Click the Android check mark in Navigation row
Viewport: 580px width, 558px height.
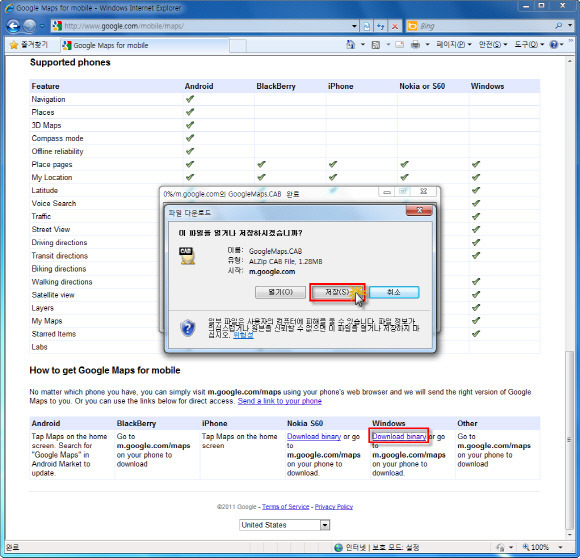tap(190, 99)
